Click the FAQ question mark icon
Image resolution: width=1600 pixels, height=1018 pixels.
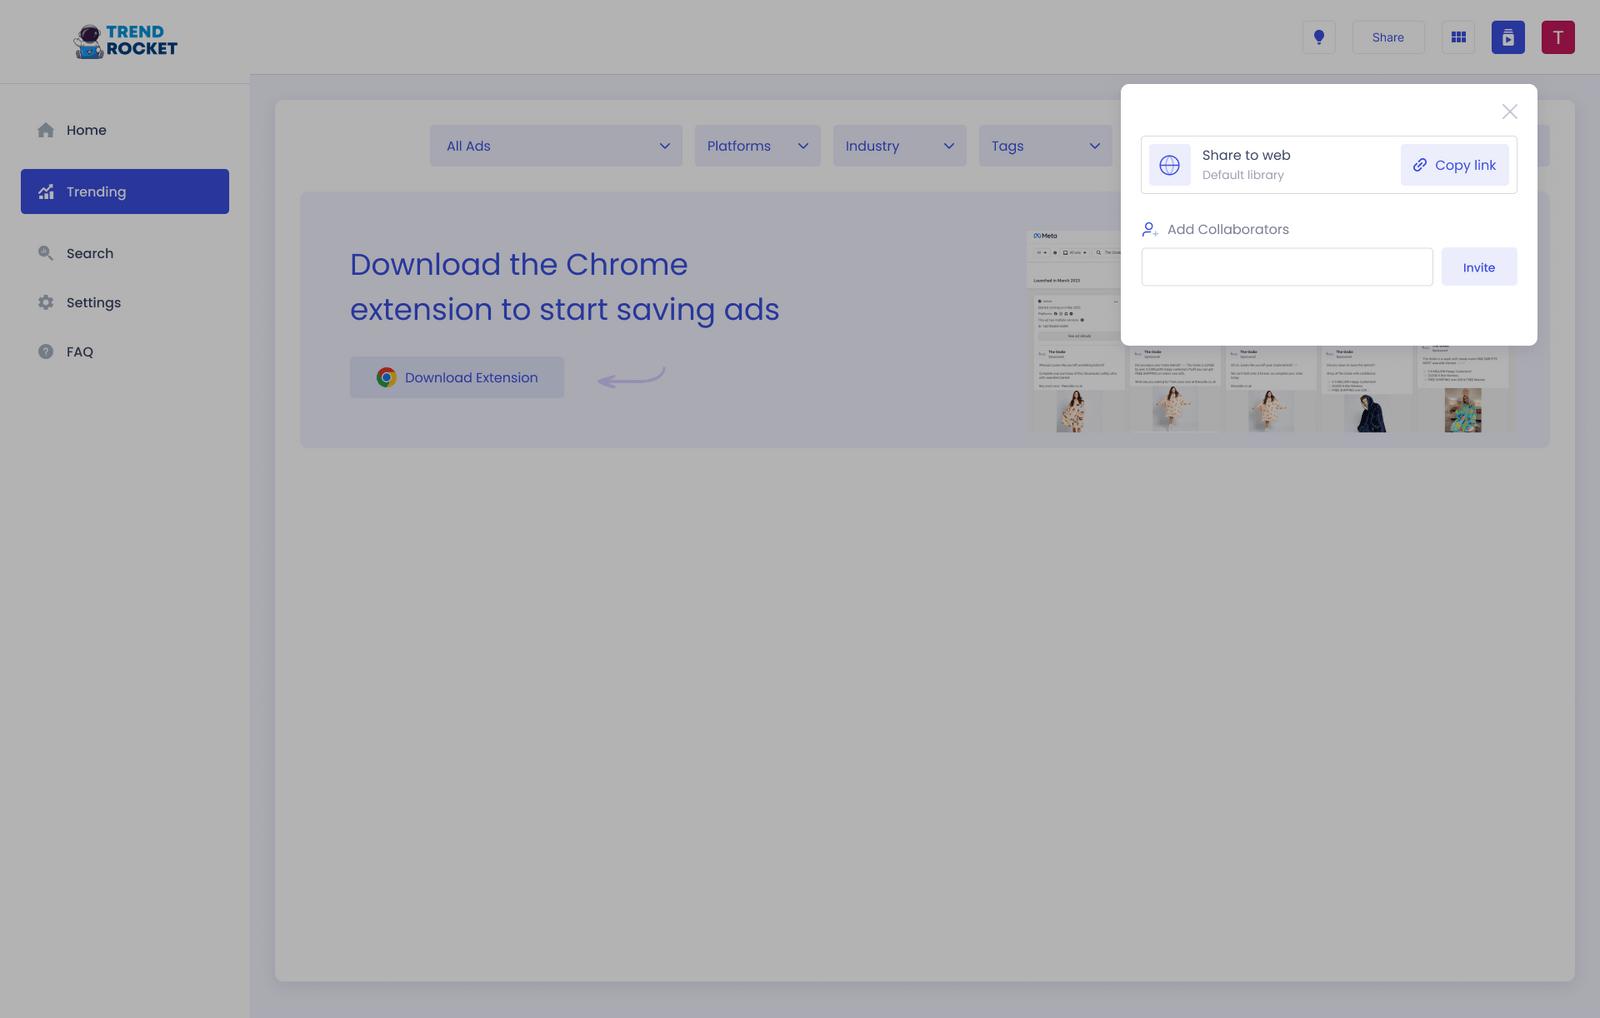coord(46,351)
